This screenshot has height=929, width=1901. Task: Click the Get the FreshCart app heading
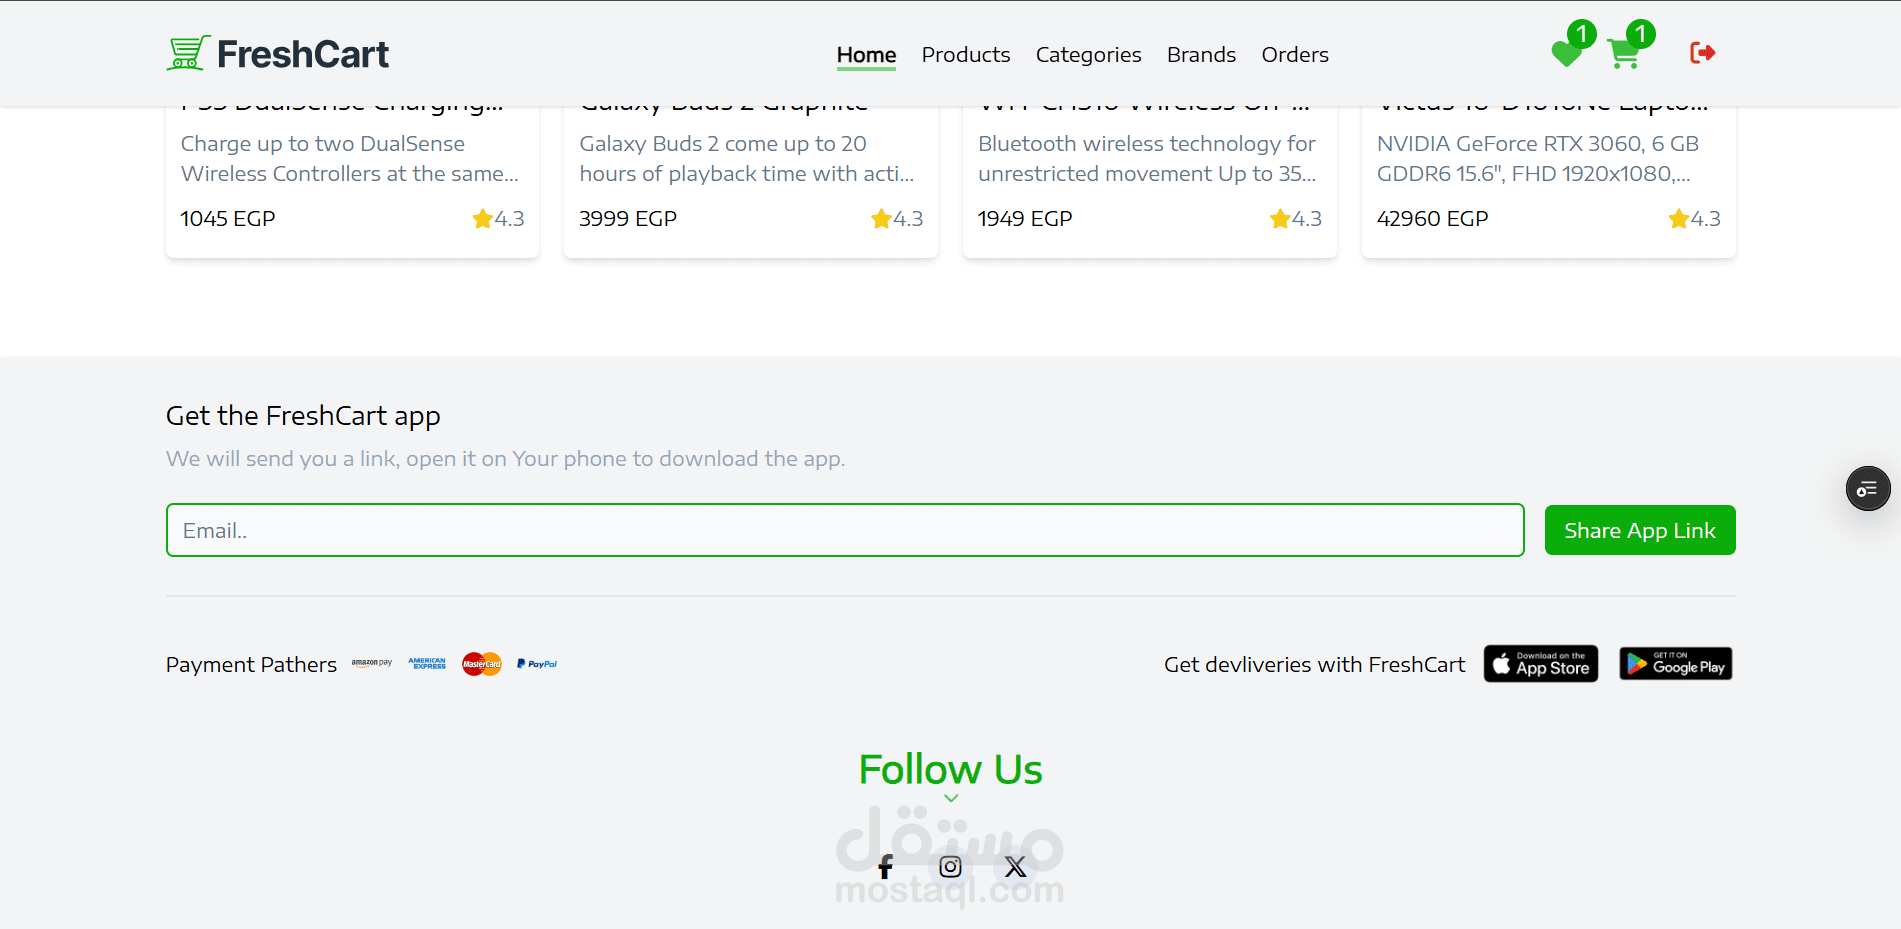(303, 416)
